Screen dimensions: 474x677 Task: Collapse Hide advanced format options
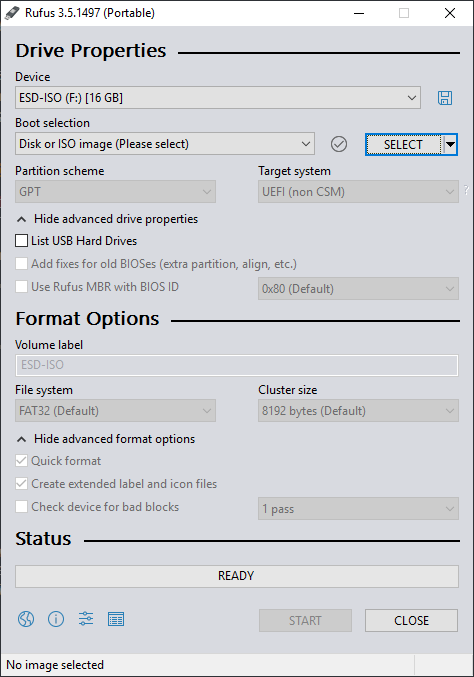coord(106,439)
